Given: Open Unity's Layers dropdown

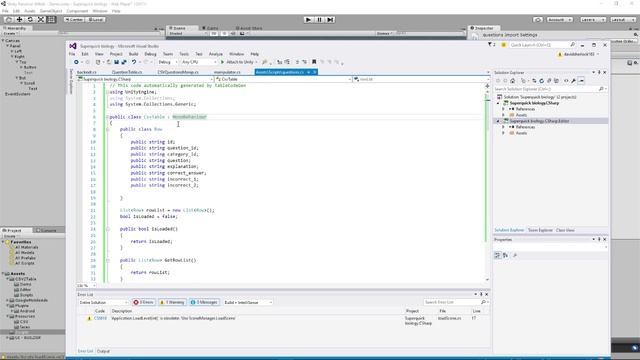Looking at the screenshot, I should click(593, 20).
